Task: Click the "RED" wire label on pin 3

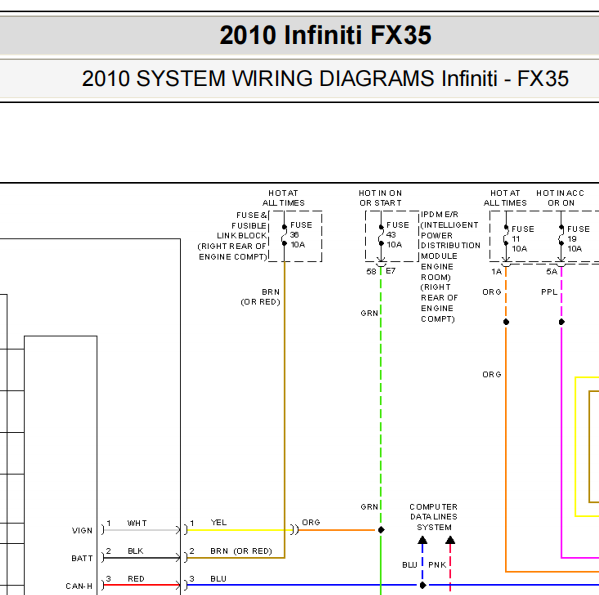Action: (x=136, y=579)
